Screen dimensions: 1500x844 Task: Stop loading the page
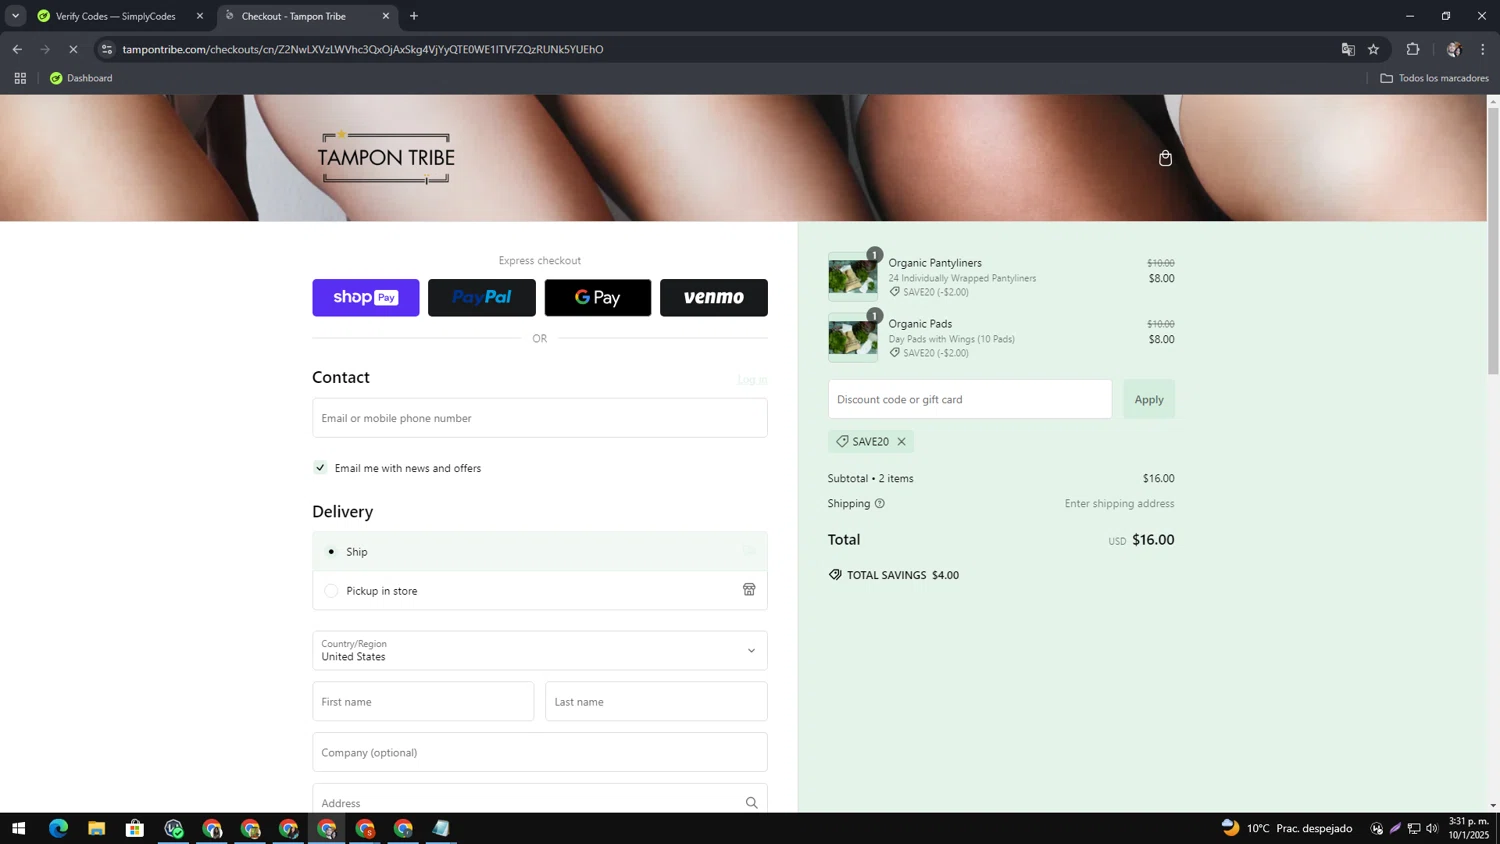73,49
